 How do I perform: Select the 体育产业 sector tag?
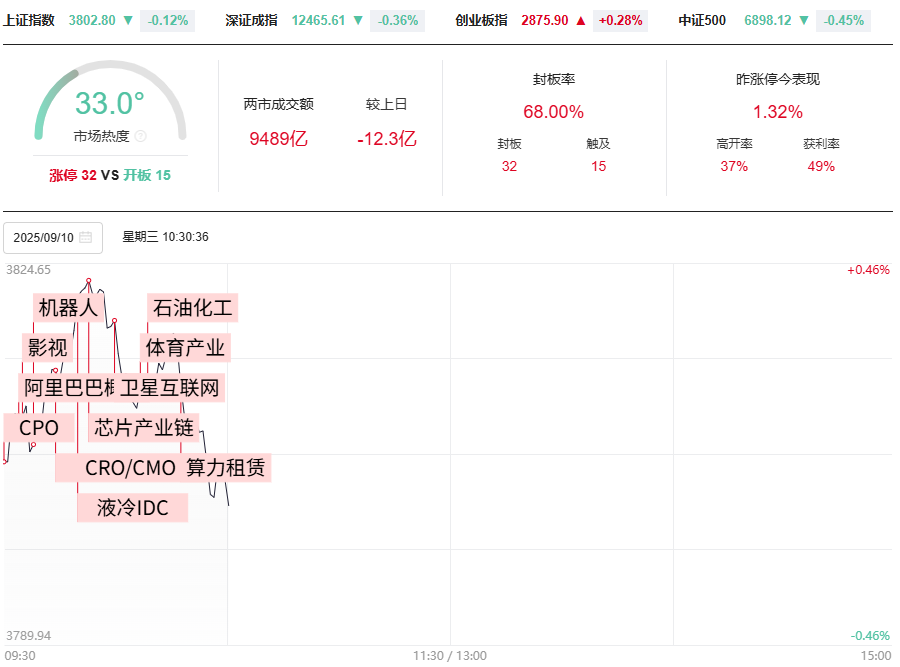185,348
